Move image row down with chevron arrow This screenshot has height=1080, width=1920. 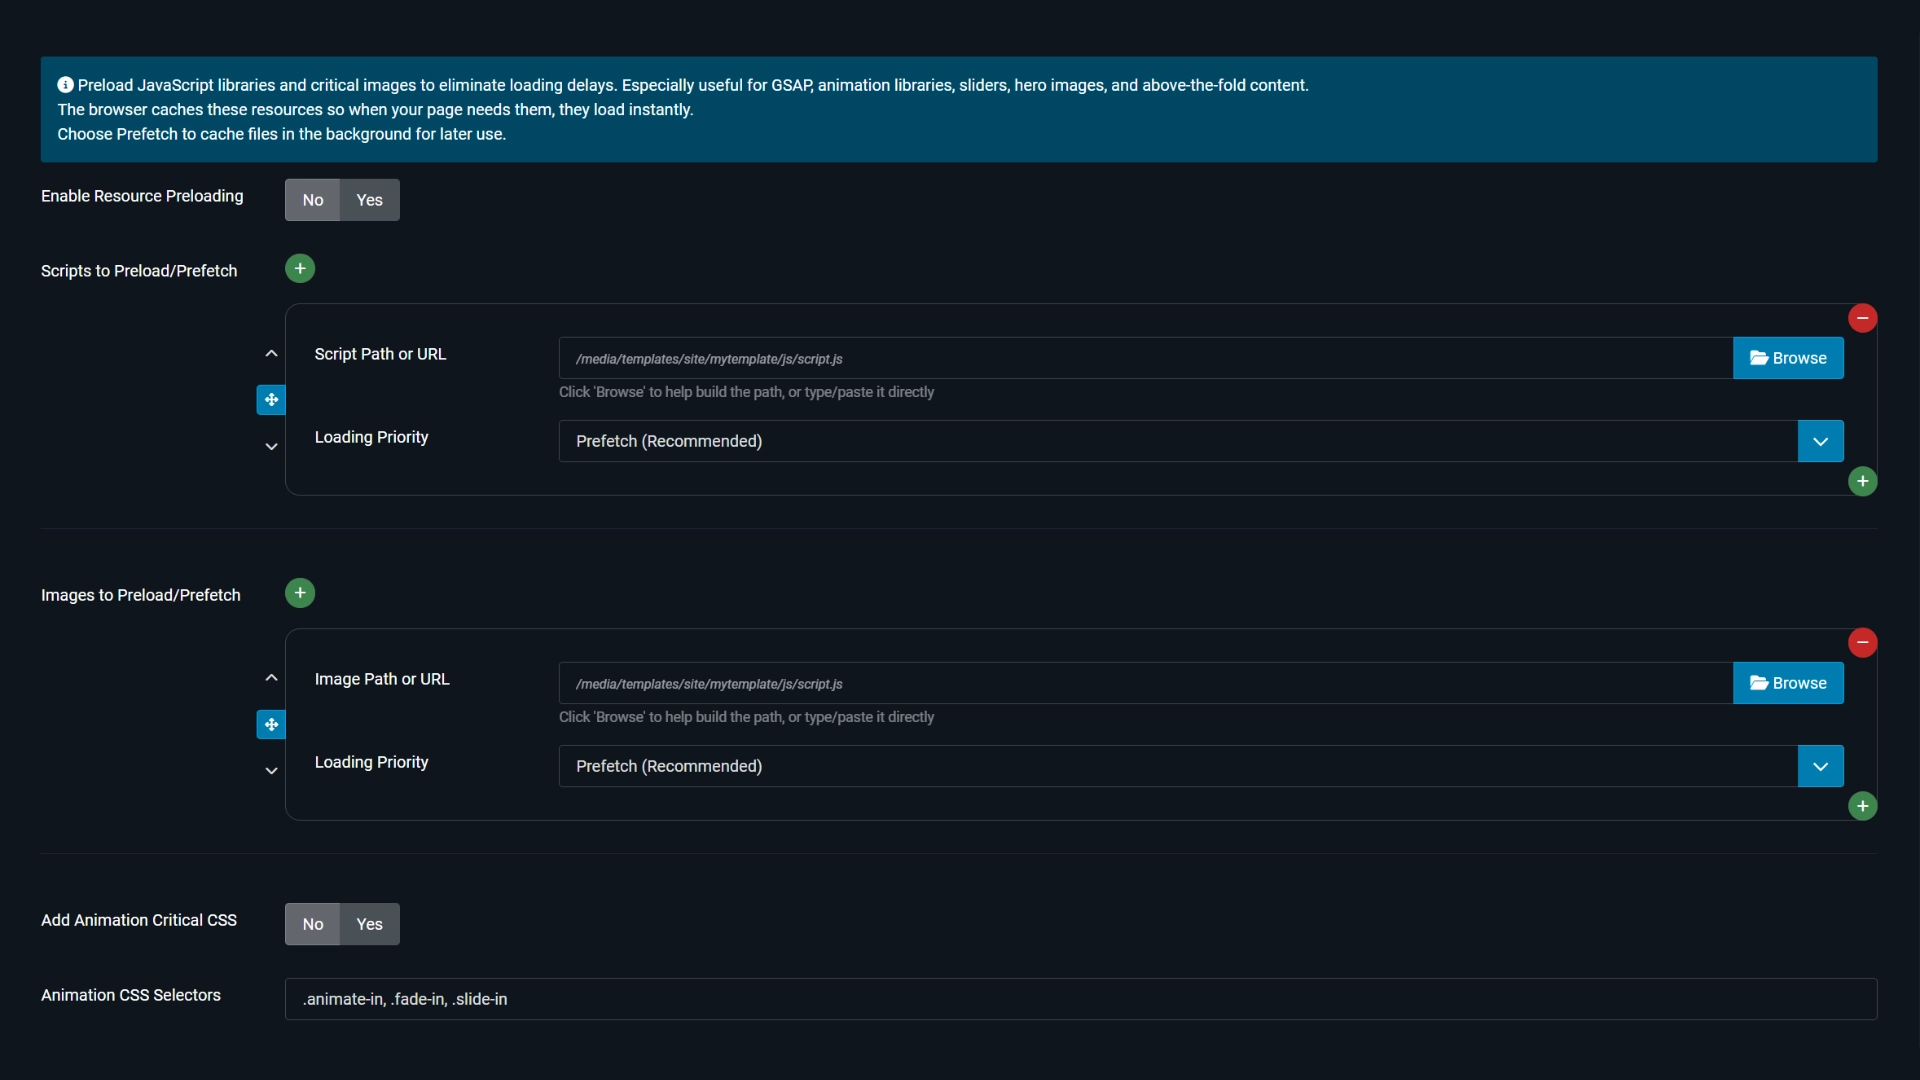[x=271, y=771]
